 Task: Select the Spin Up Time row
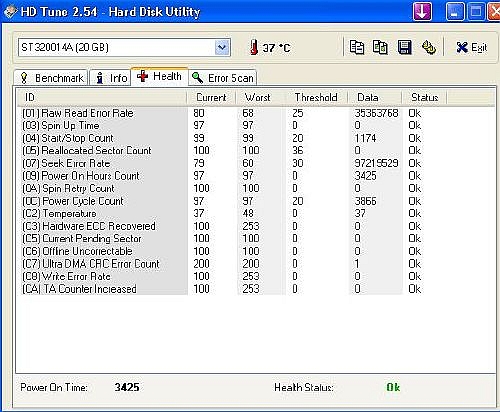pyautogui.click(x=222, y=126)
